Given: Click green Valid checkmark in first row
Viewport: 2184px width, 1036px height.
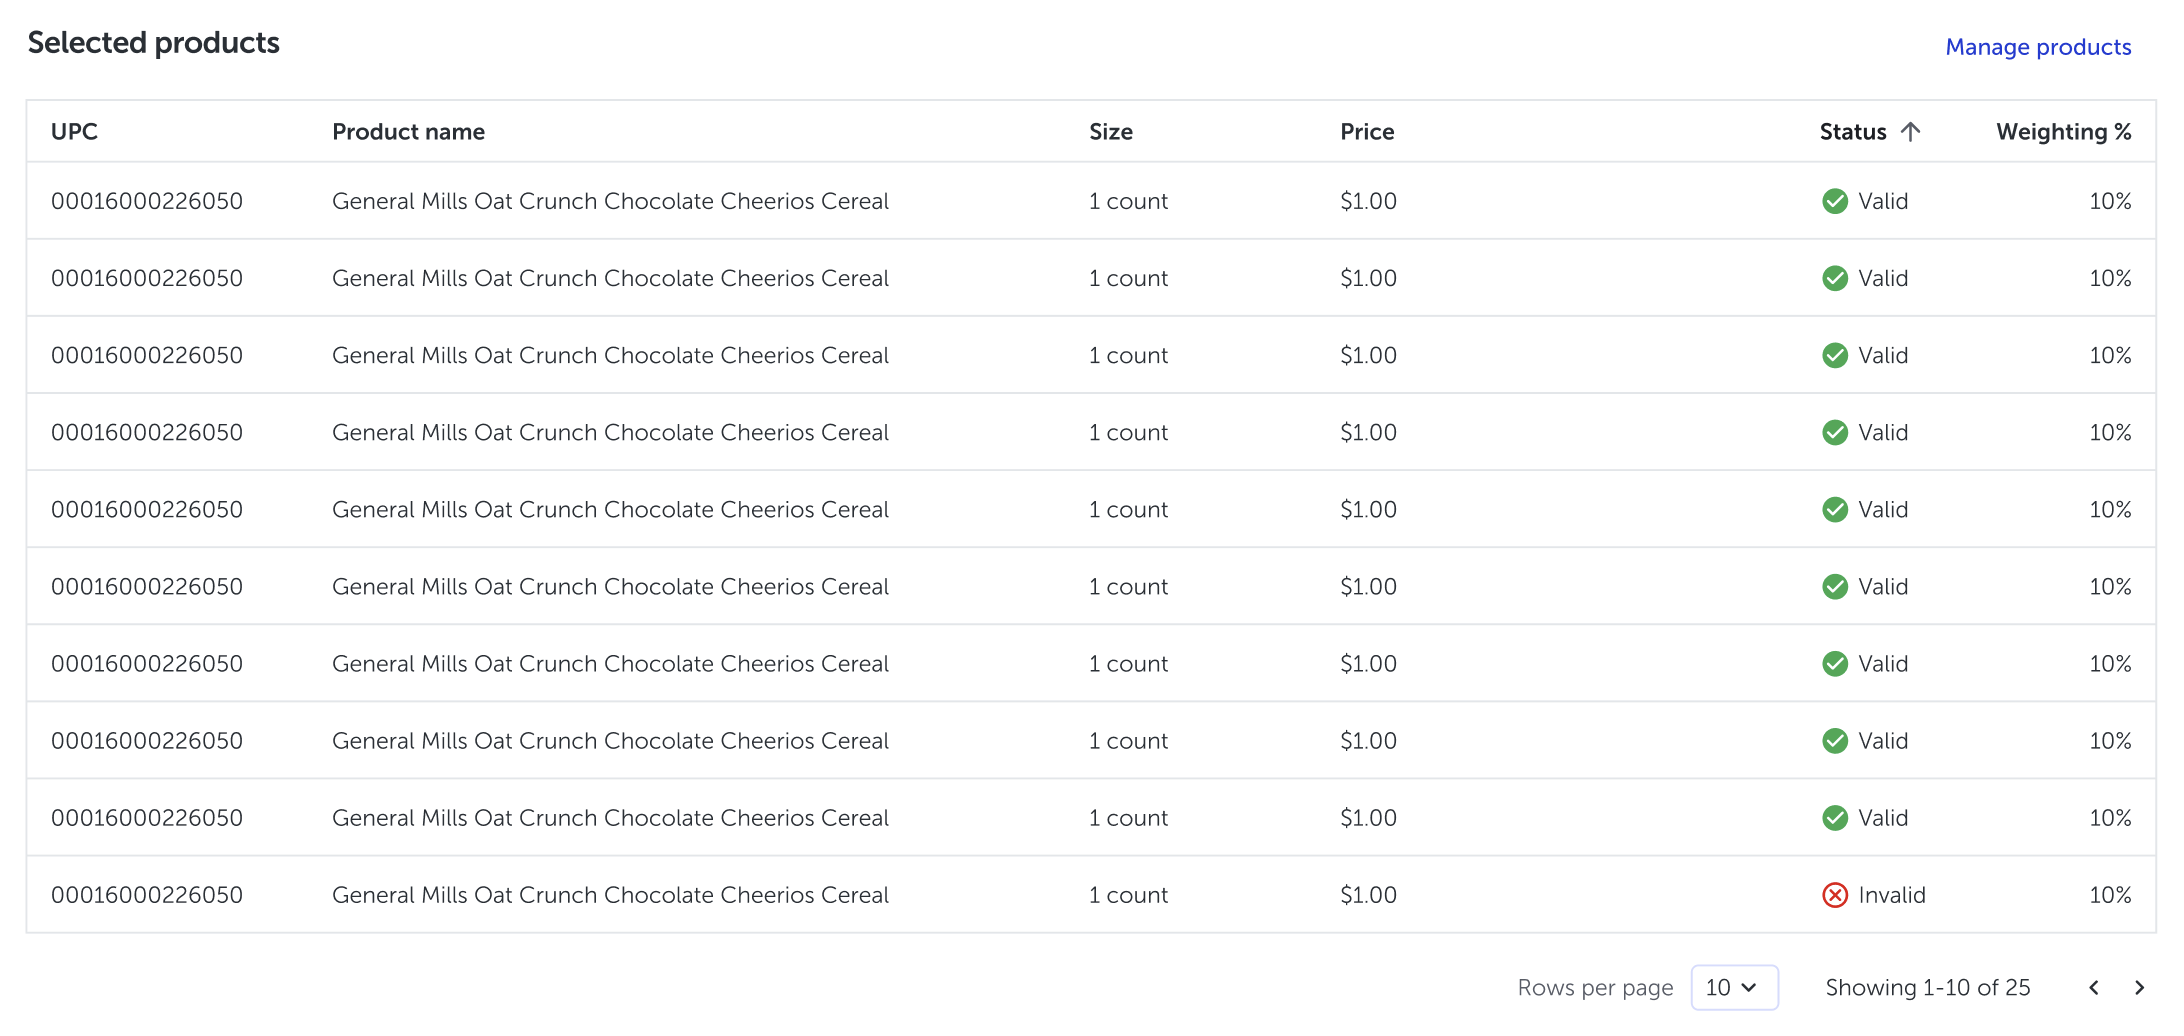Looking at the screenshot, I should (x=1835, y=201).
